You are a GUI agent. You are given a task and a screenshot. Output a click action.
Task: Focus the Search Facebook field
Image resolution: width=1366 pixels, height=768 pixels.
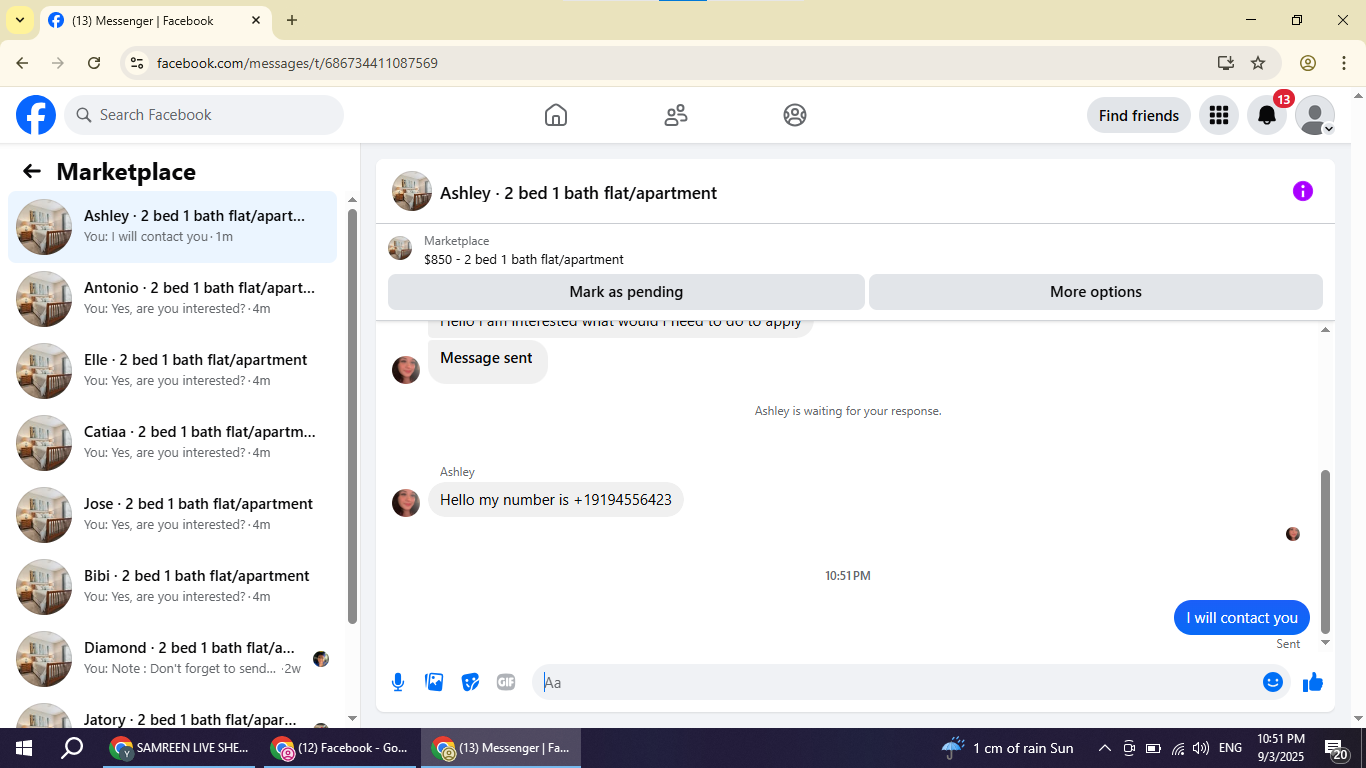coord(204,115)
